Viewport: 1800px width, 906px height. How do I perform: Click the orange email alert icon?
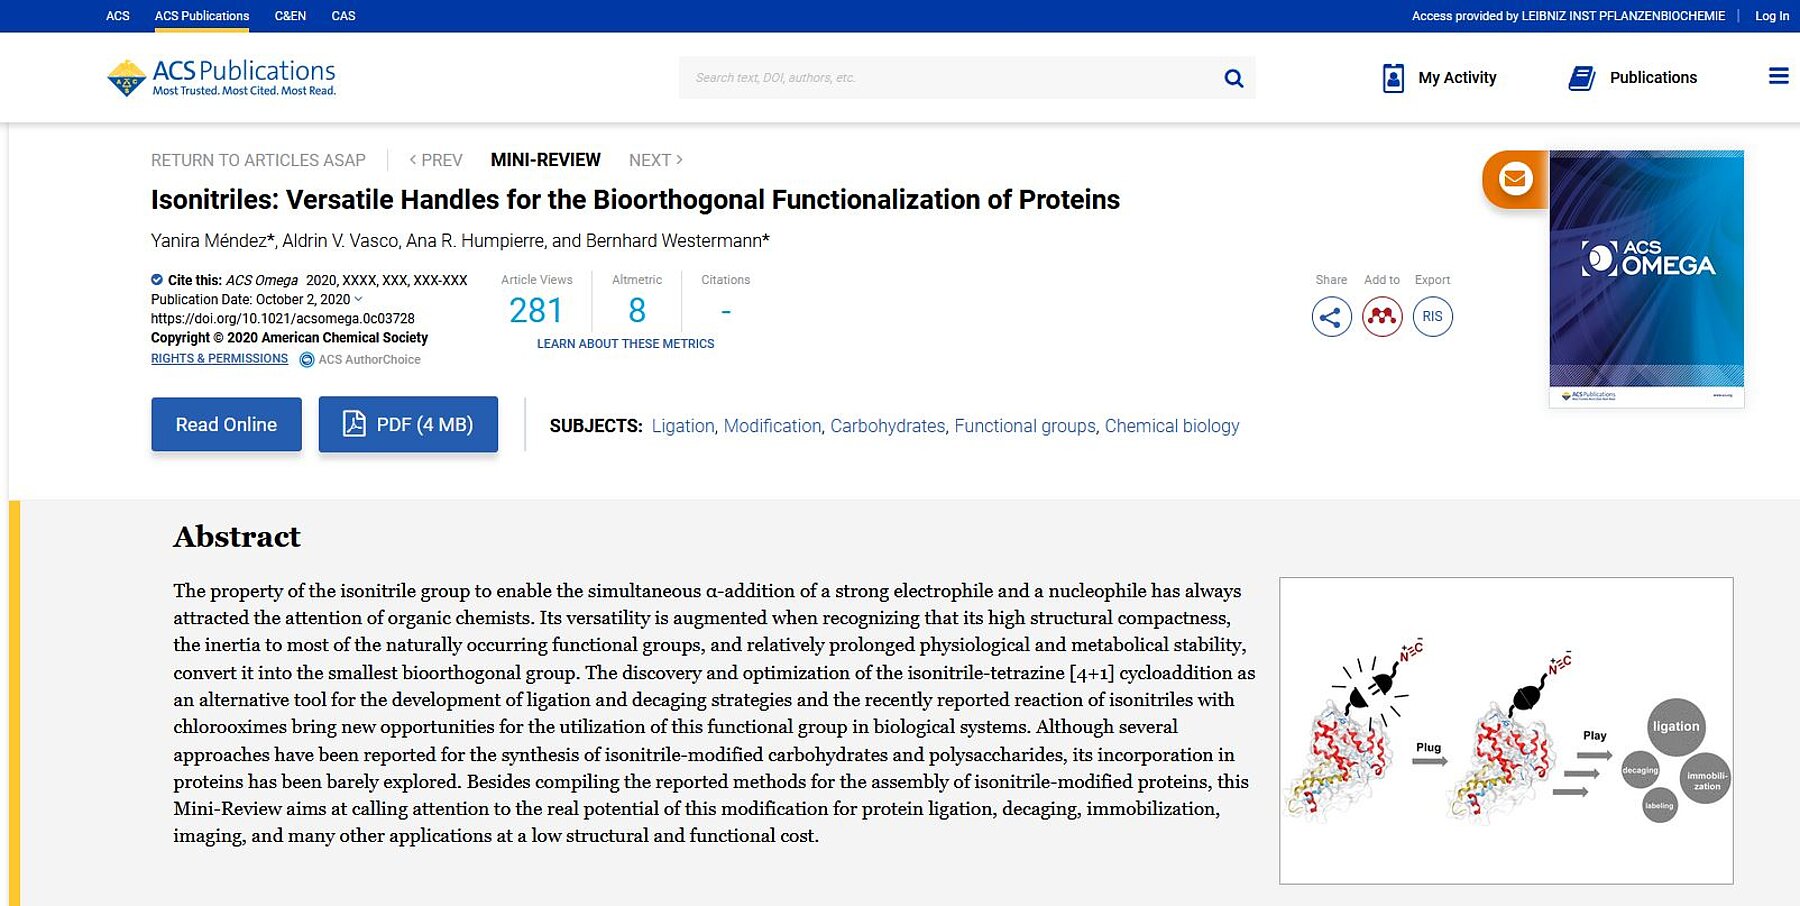click(1515, 179)
